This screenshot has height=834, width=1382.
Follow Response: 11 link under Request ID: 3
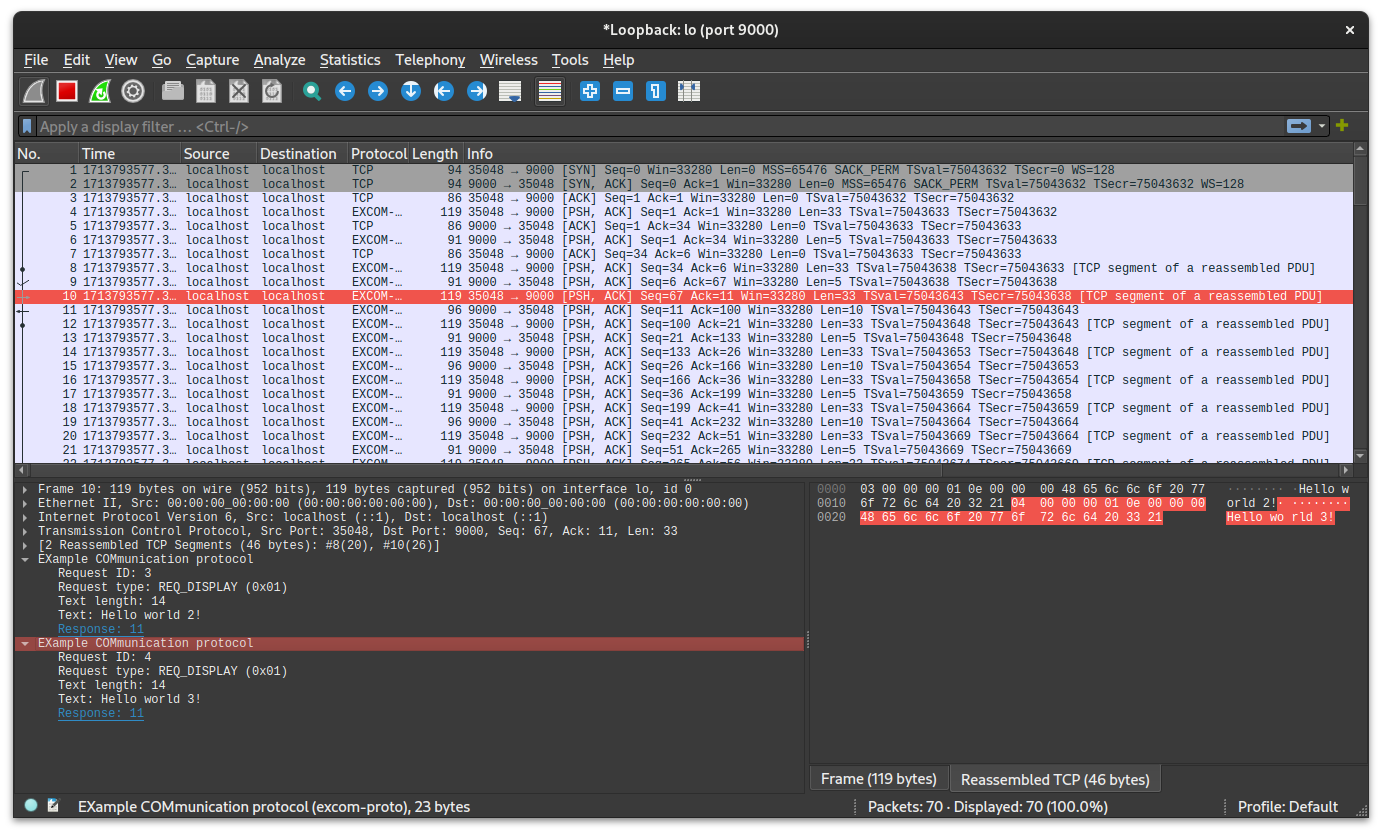[x=100, y=629]
